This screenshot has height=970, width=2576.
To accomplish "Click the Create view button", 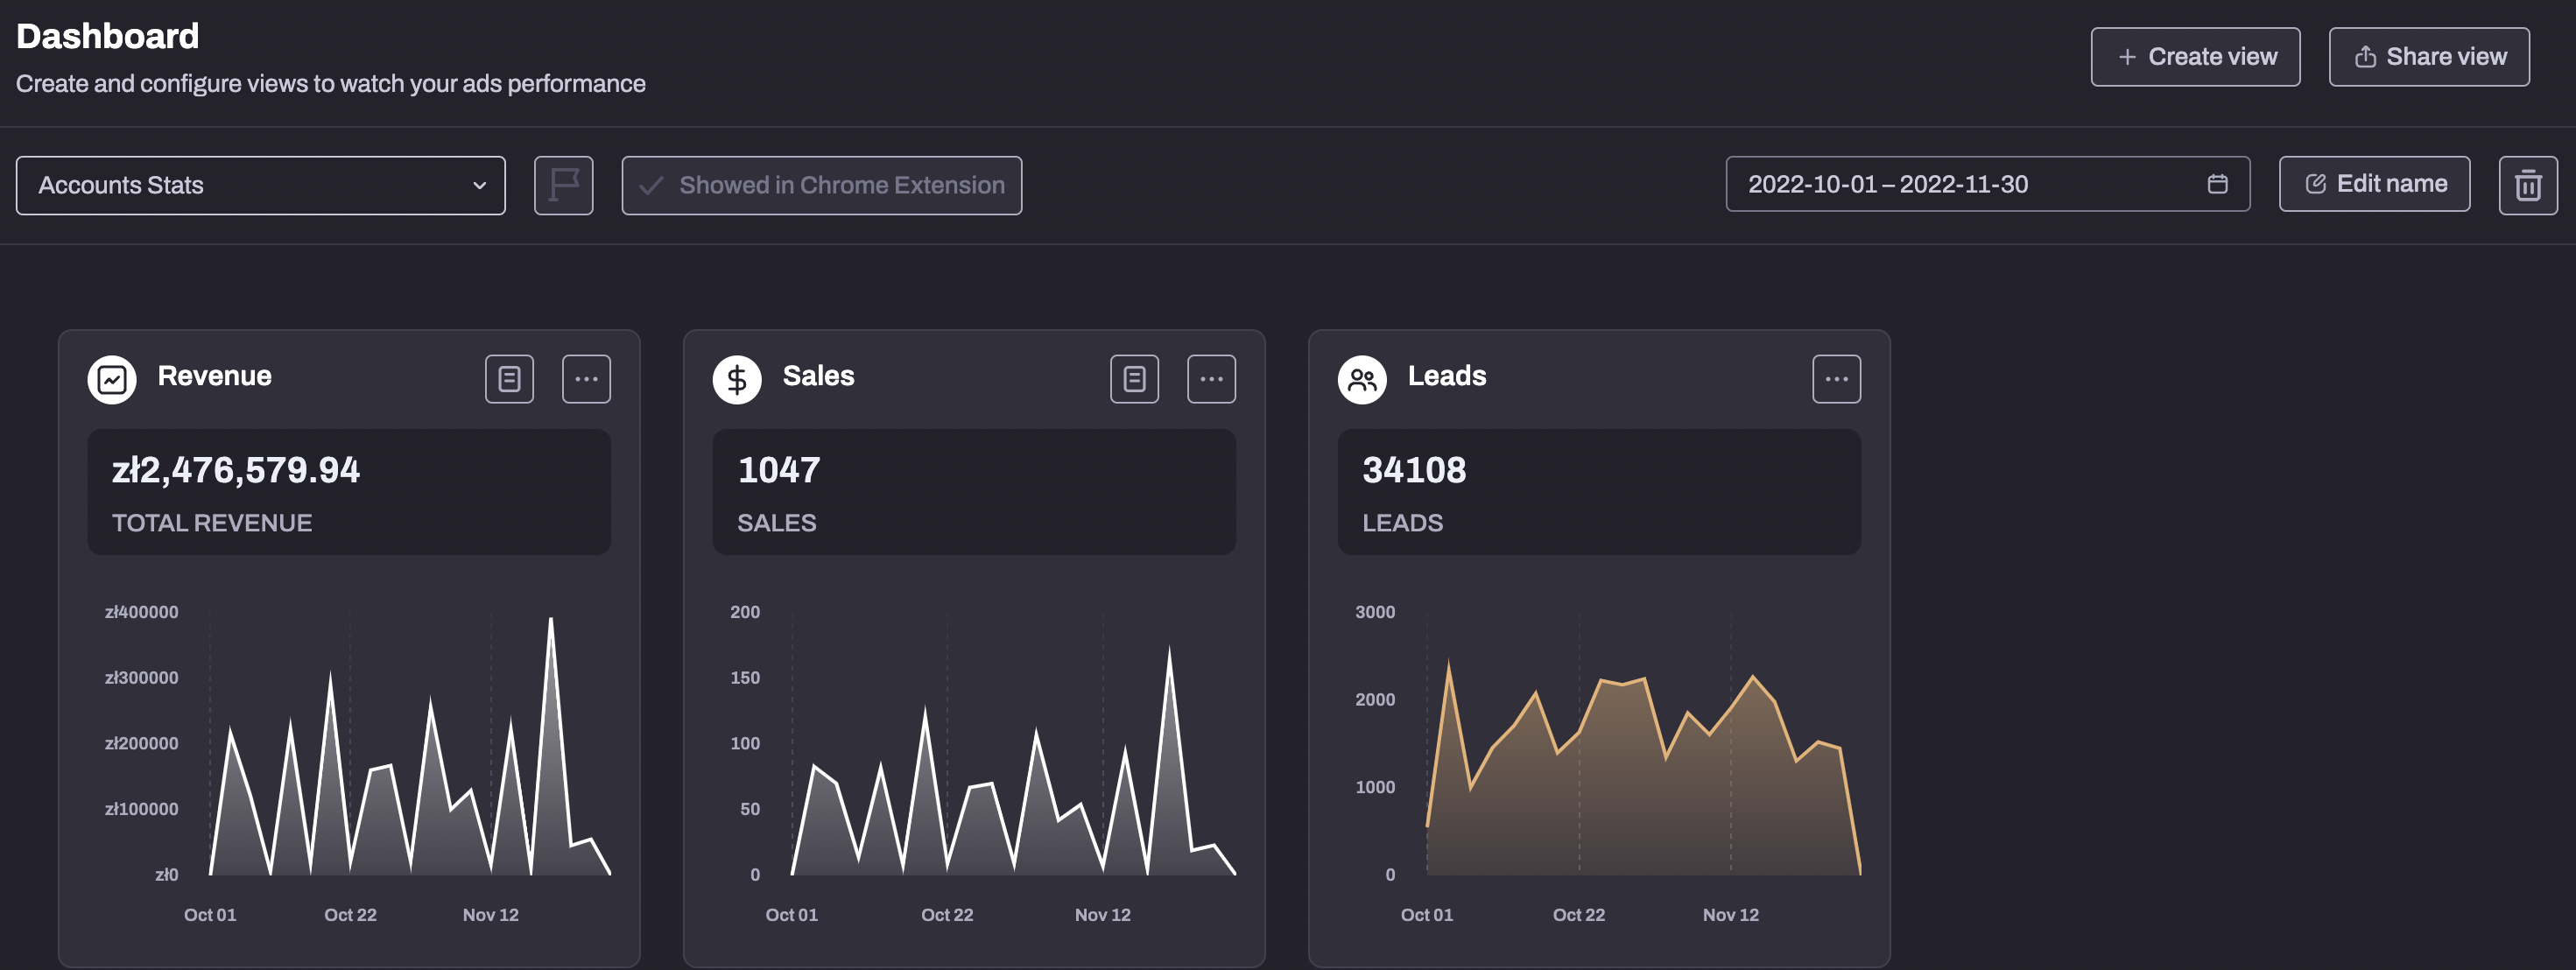I will coord(2194,57).
